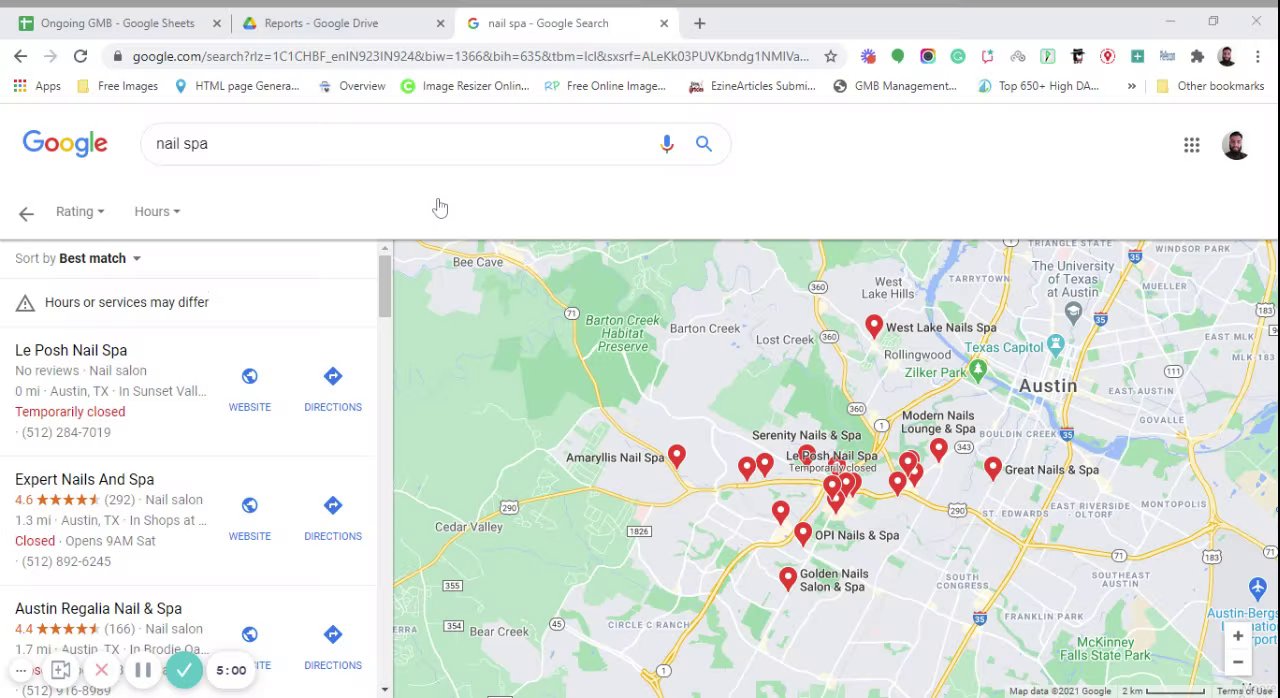Go back with results back arrow

(x=26, y=212)
